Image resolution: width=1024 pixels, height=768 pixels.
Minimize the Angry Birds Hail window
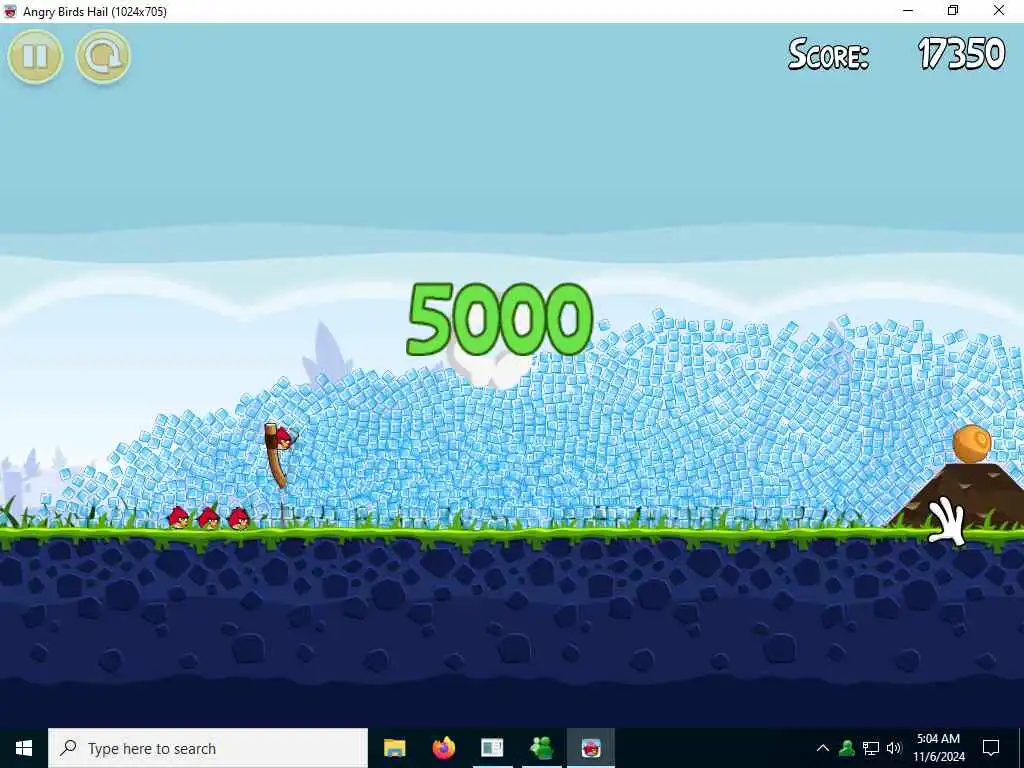908,11
